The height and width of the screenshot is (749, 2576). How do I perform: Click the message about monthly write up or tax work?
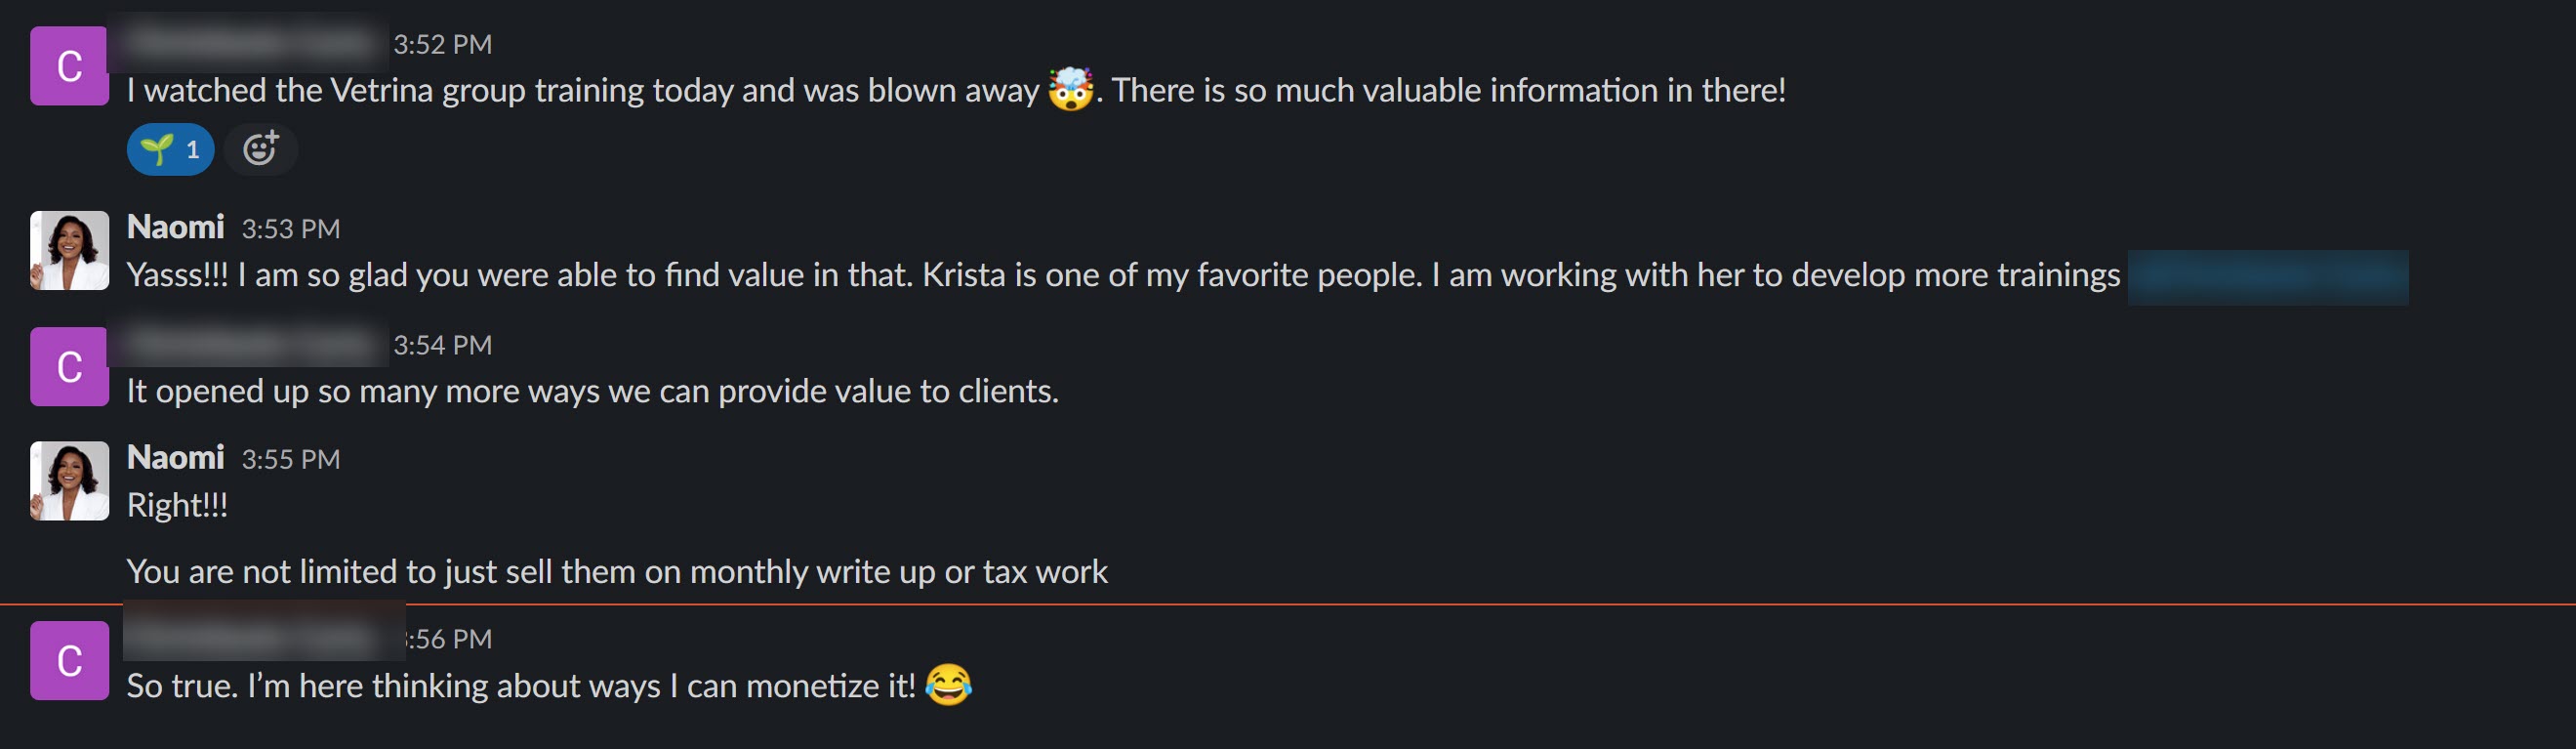(x=616, y=571)
